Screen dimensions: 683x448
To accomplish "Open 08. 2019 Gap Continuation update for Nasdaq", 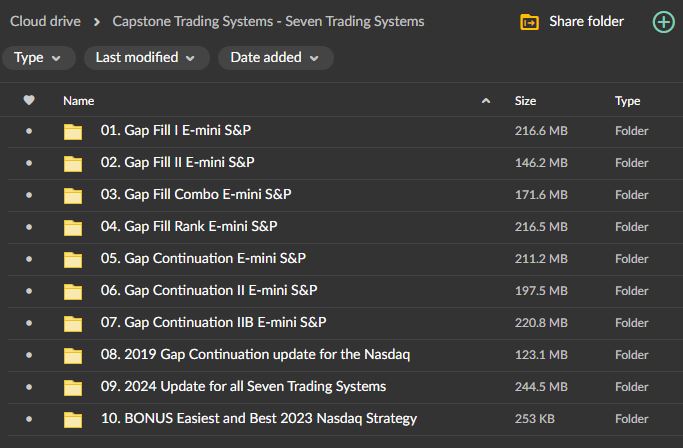I will tap(255, 354).
